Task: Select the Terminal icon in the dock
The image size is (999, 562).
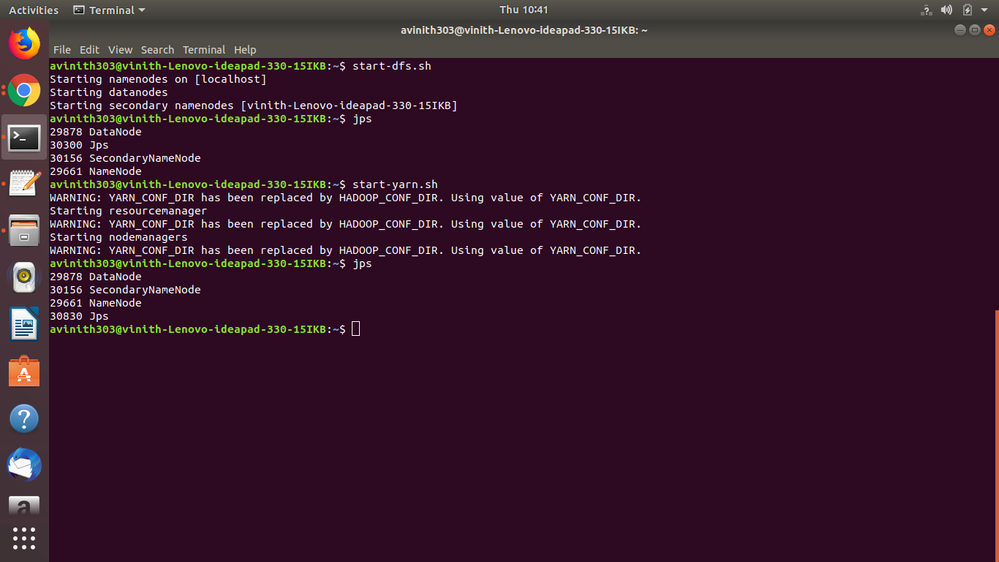Action: pos(24,138)
